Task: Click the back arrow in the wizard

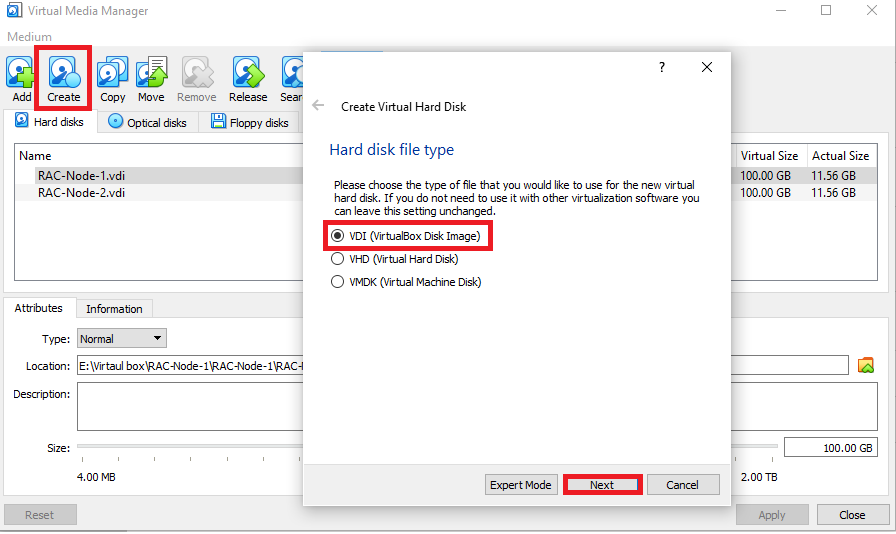Action: (318, 105)
